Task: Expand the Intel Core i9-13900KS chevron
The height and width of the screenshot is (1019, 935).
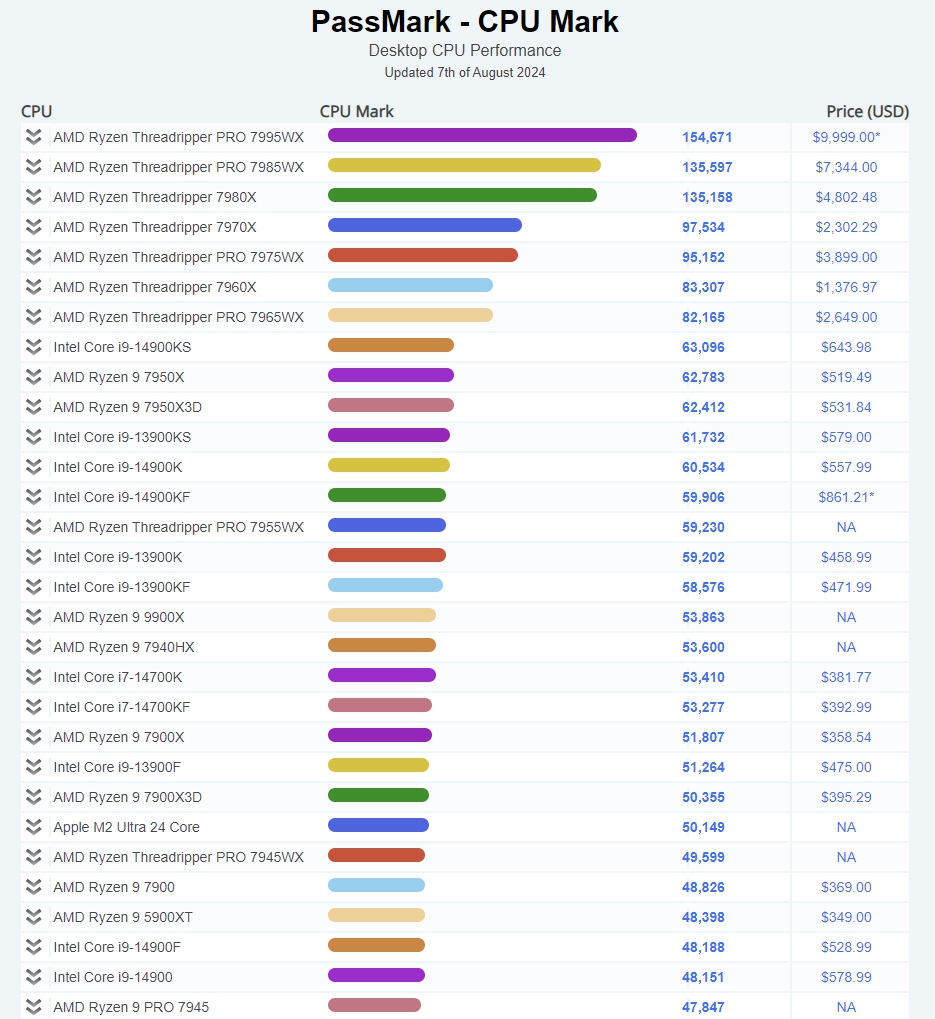Action: [34, 437]
